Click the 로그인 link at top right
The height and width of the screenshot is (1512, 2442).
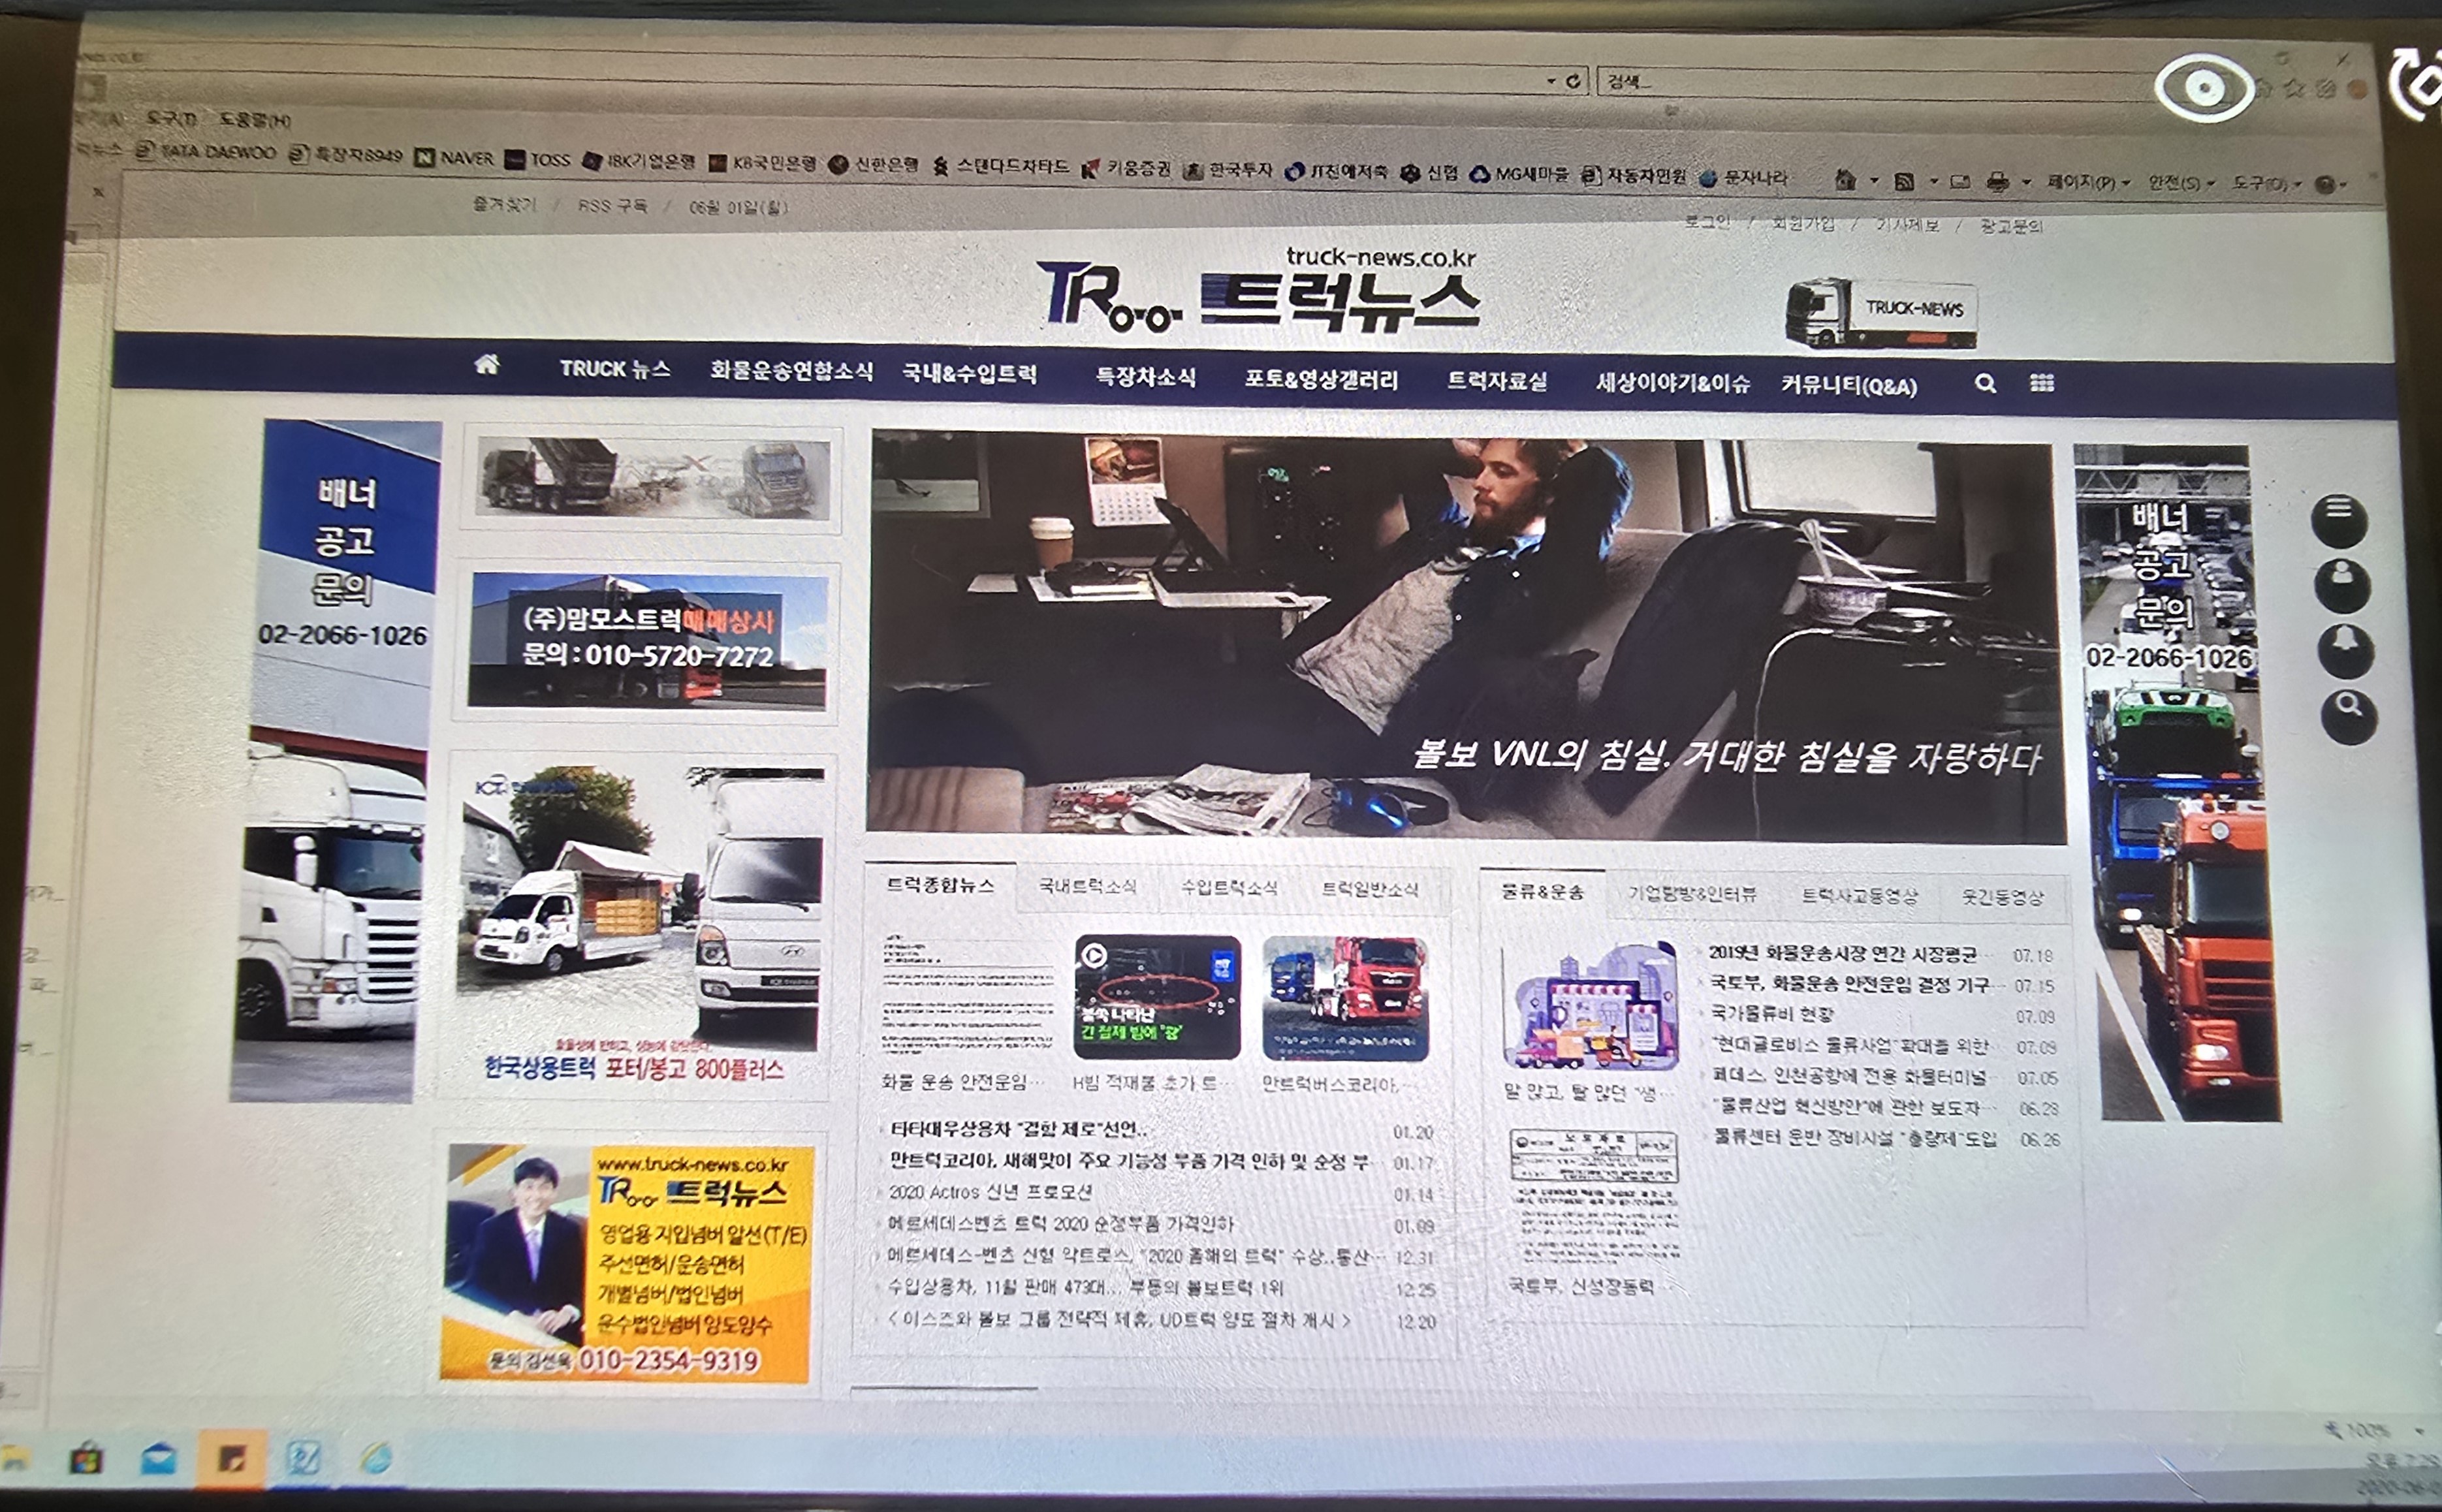tap(1706, 222)
